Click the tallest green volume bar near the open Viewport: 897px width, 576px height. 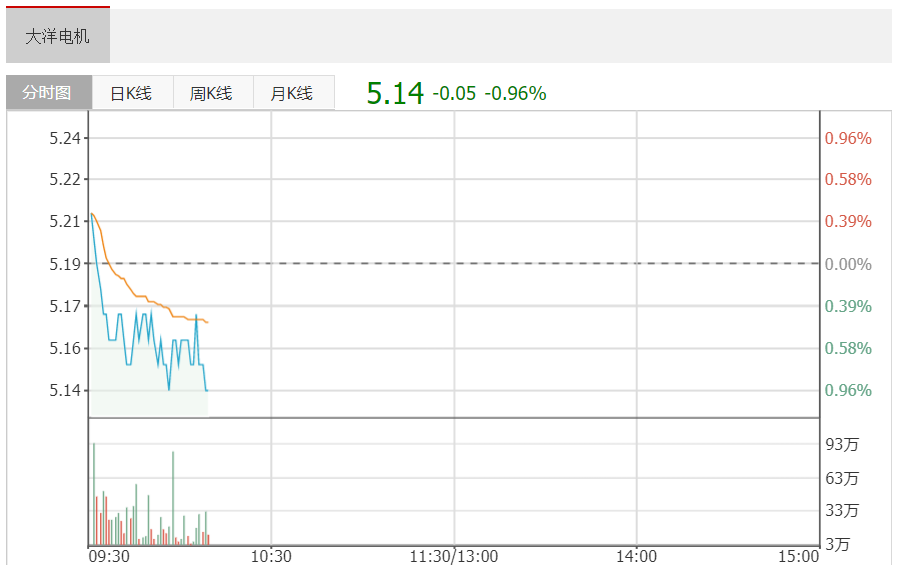[x=94, y=494]
